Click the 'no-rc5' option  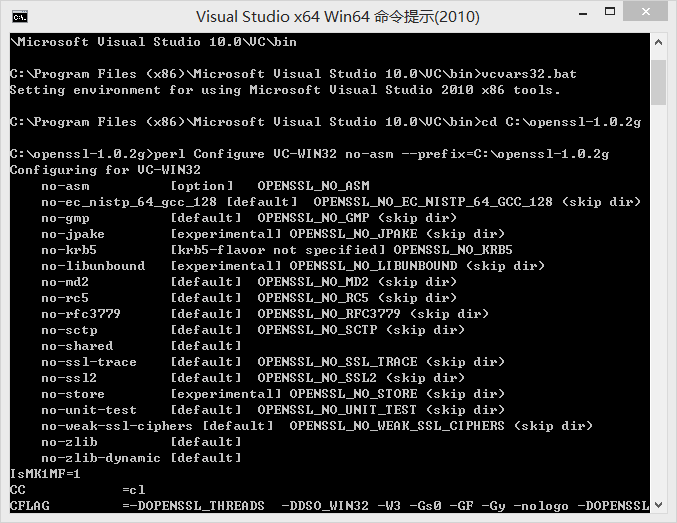(65, 298)
